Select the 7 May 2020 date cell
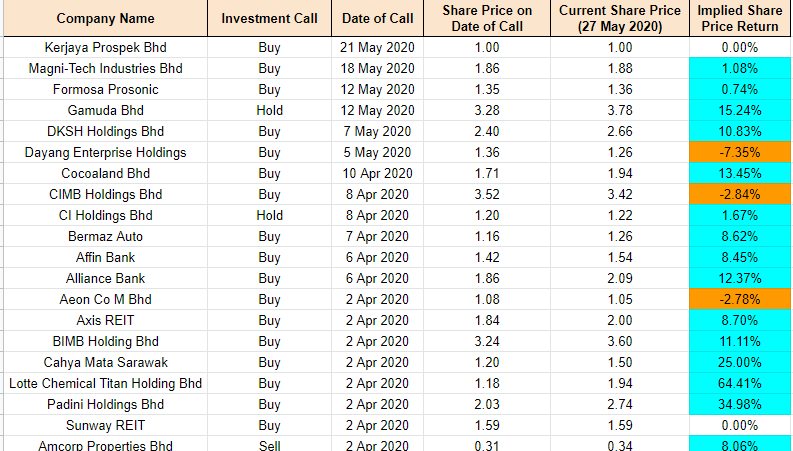Image resolution: width=793 pixels, height=451 pixels. (x=377, y=131)
